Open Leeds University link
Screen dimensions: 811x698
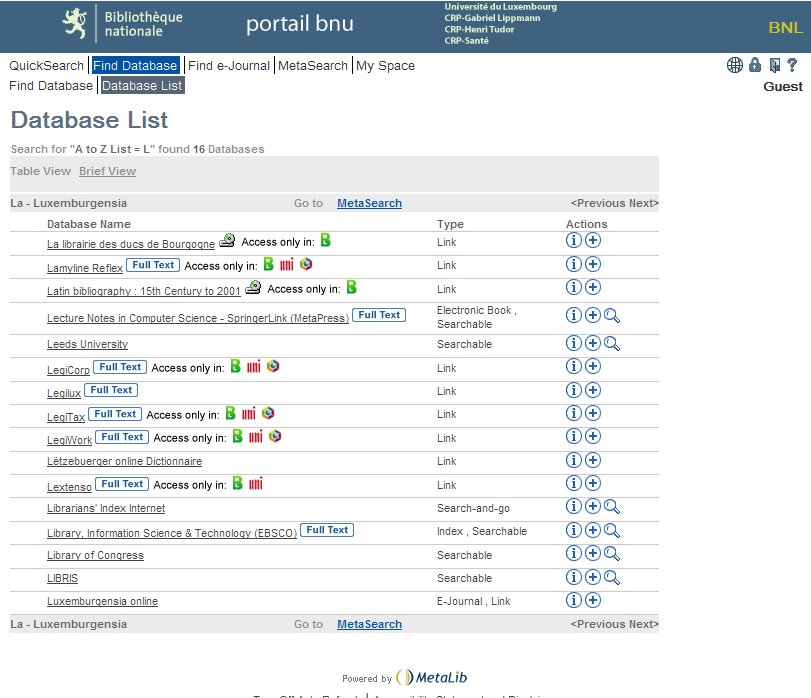click(87, 344)
